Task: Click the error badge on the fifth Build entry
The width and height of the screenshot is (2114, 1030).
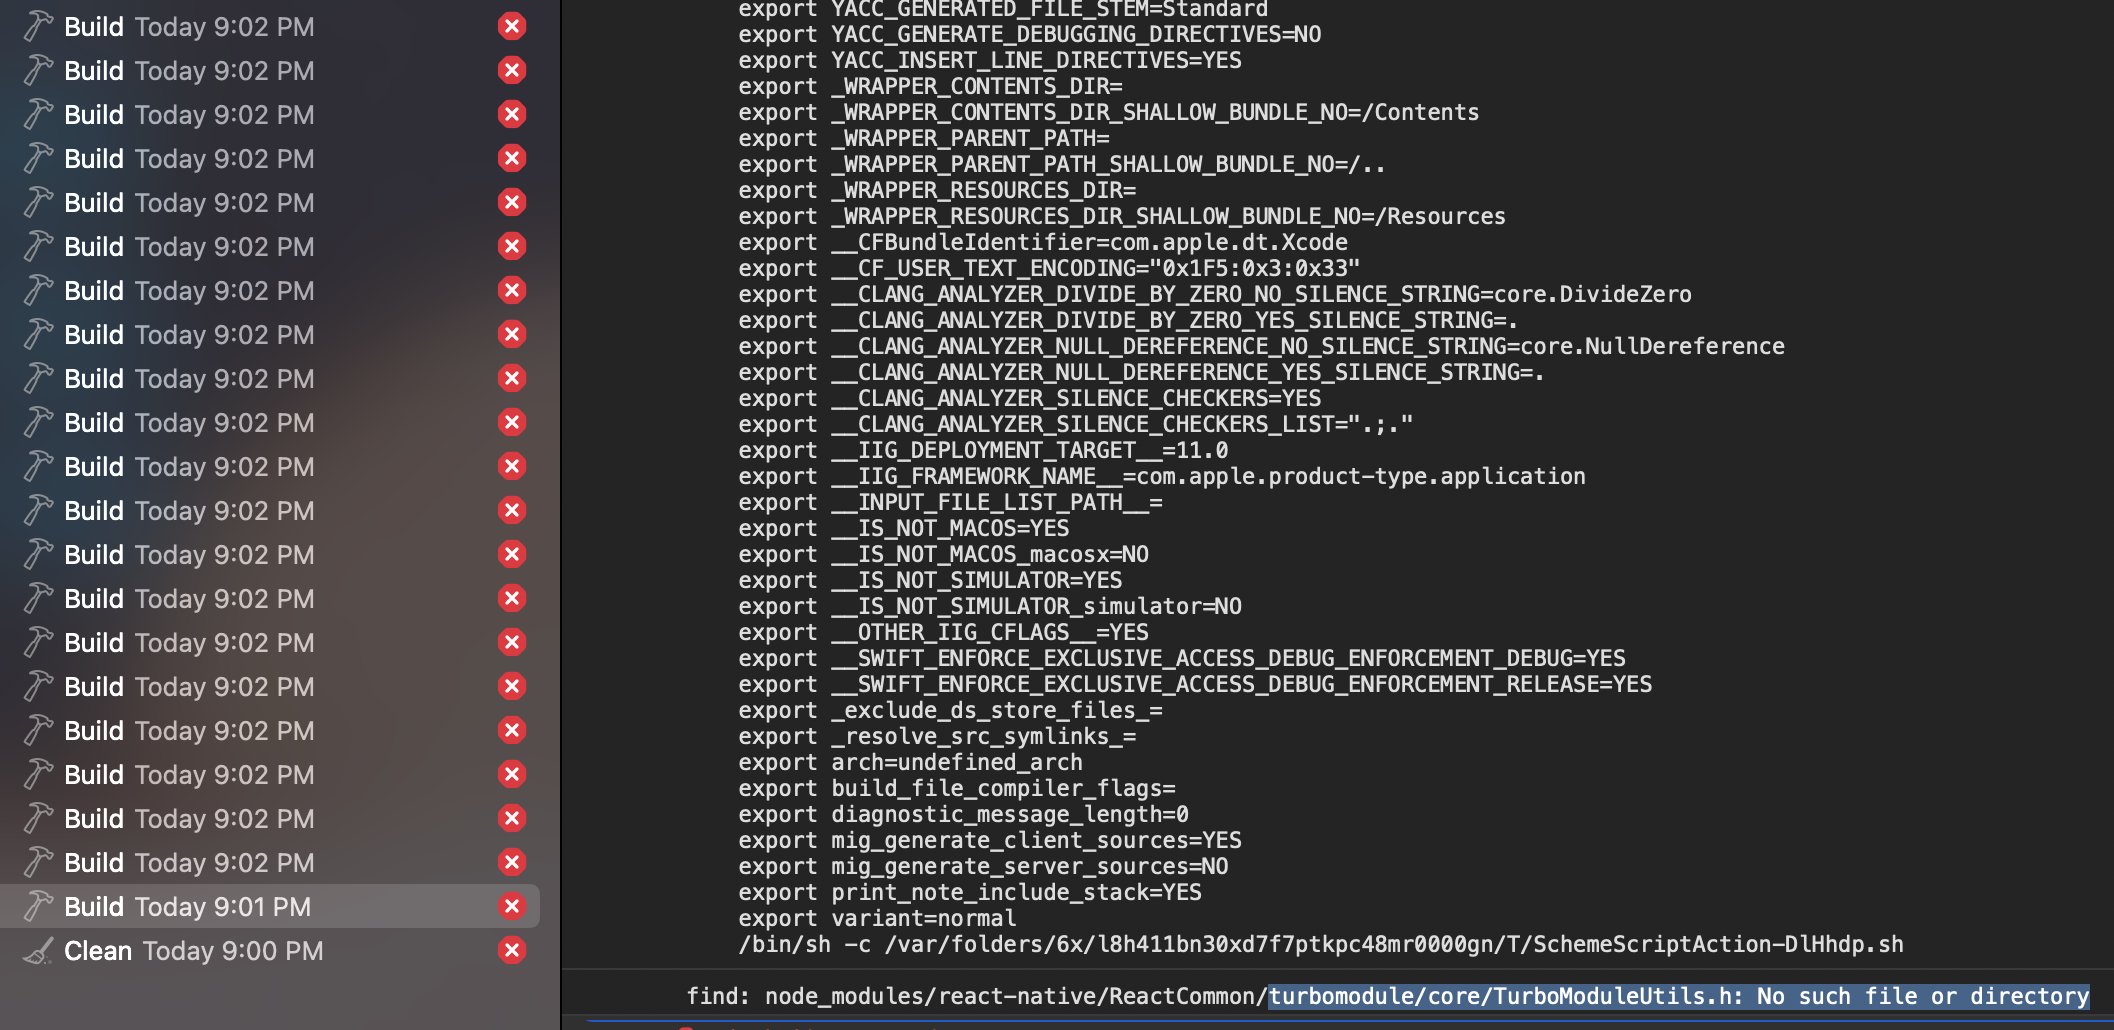Action: click(x=512, y=202)
